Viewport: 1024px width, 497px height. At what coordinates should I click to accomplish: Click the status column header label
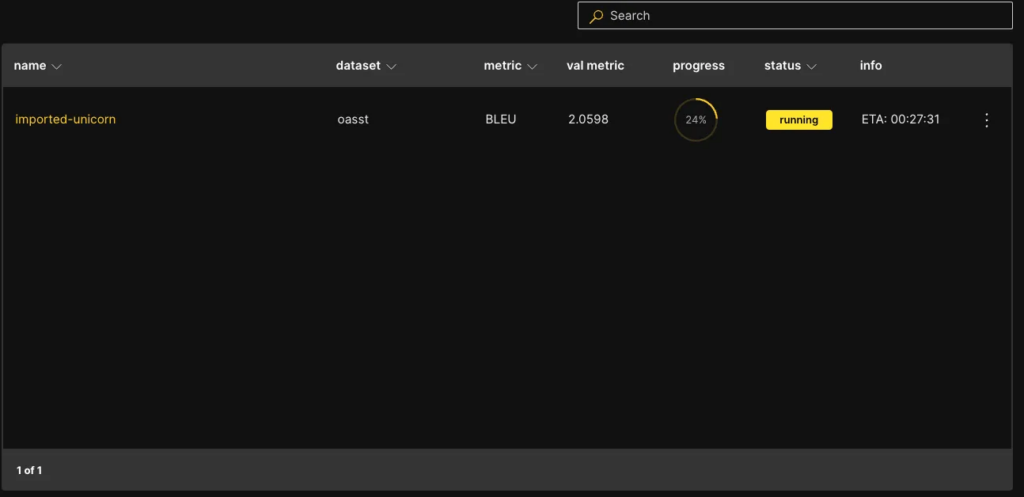782,66
